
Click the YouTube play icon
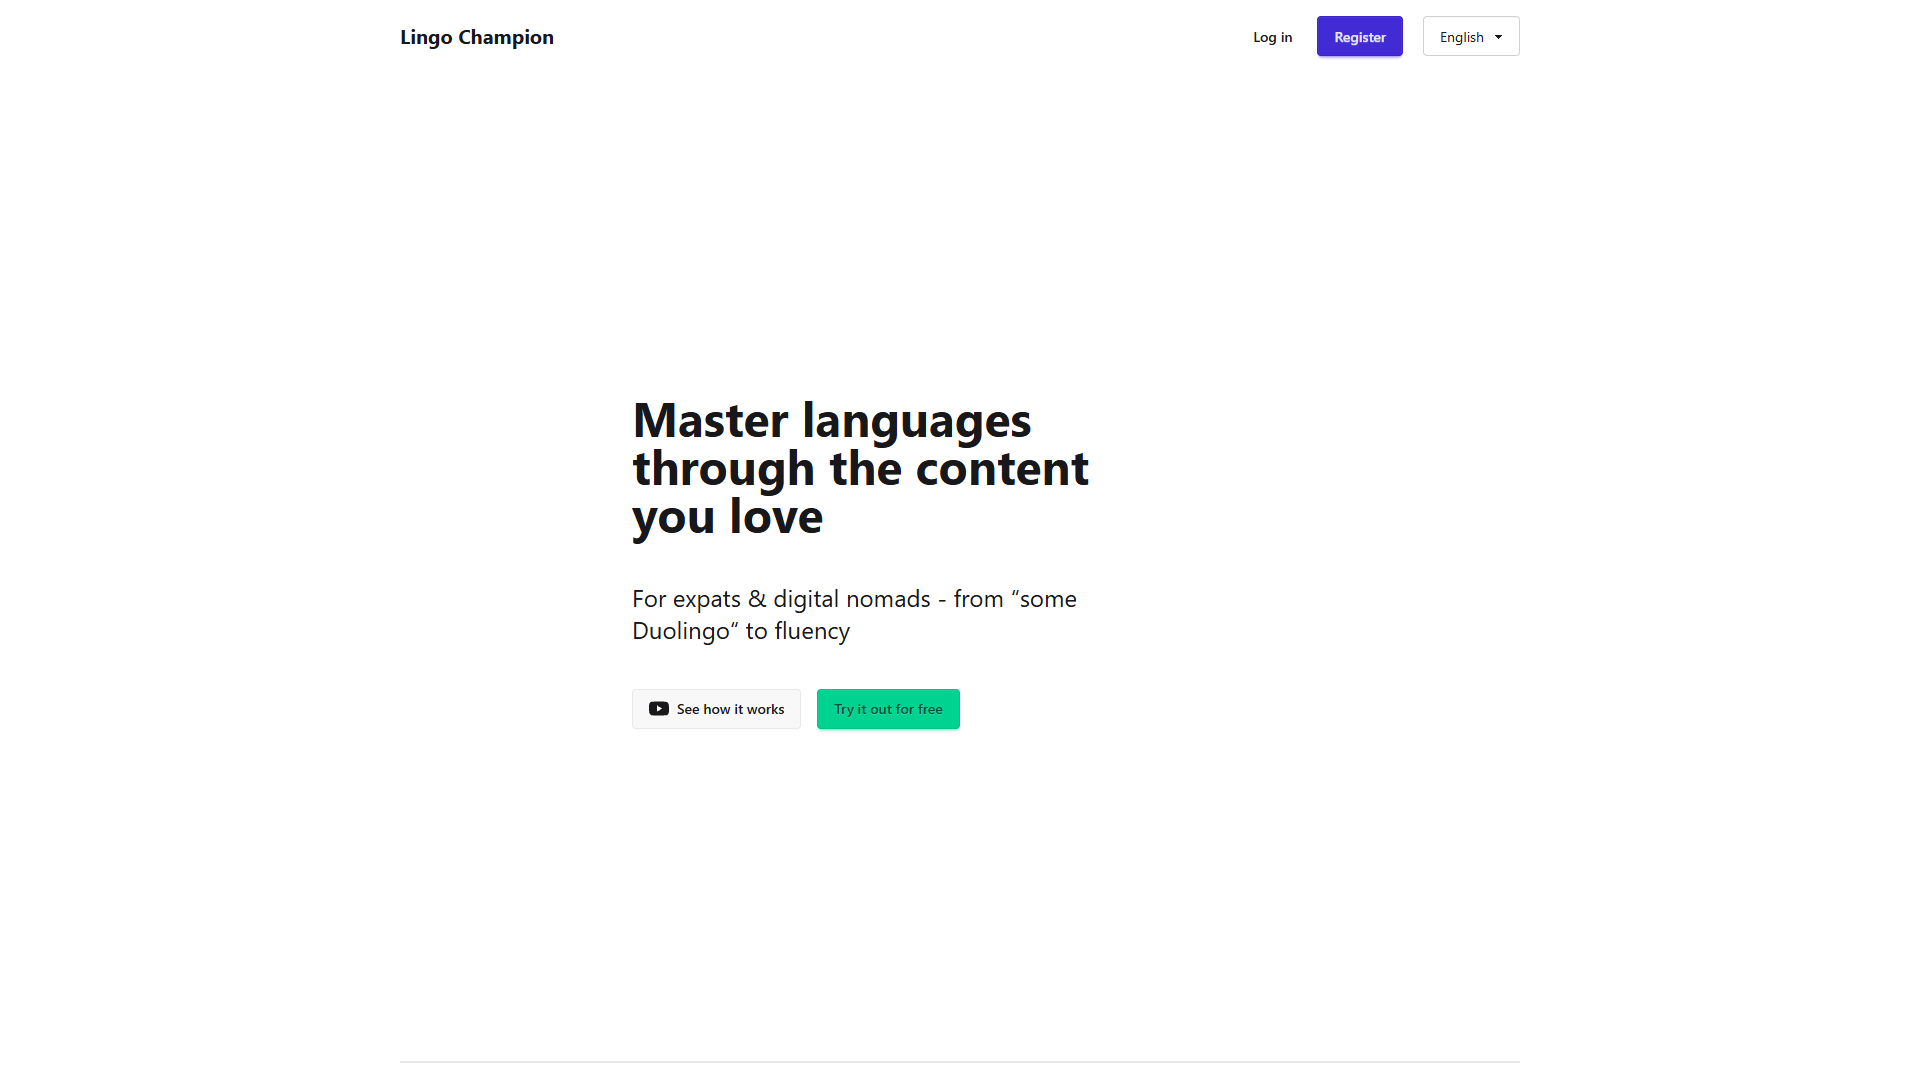(x=658, y=709)
